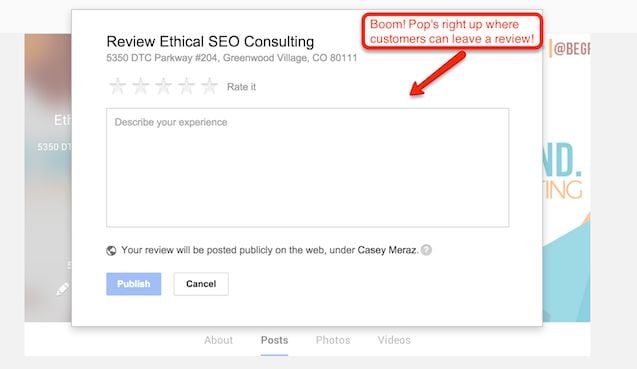This screenshot has width=637, height=369.
Task: Select the fourth rating star
Action: (186, 86)
